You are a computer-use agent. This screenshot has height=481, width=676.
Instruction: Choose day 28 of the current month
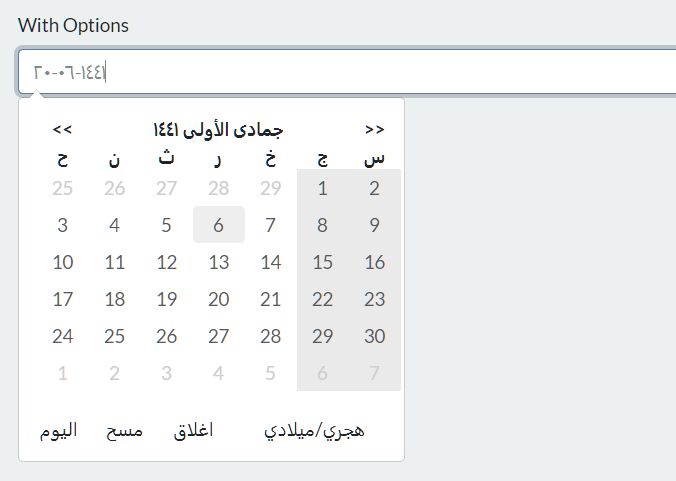[270, 336]
